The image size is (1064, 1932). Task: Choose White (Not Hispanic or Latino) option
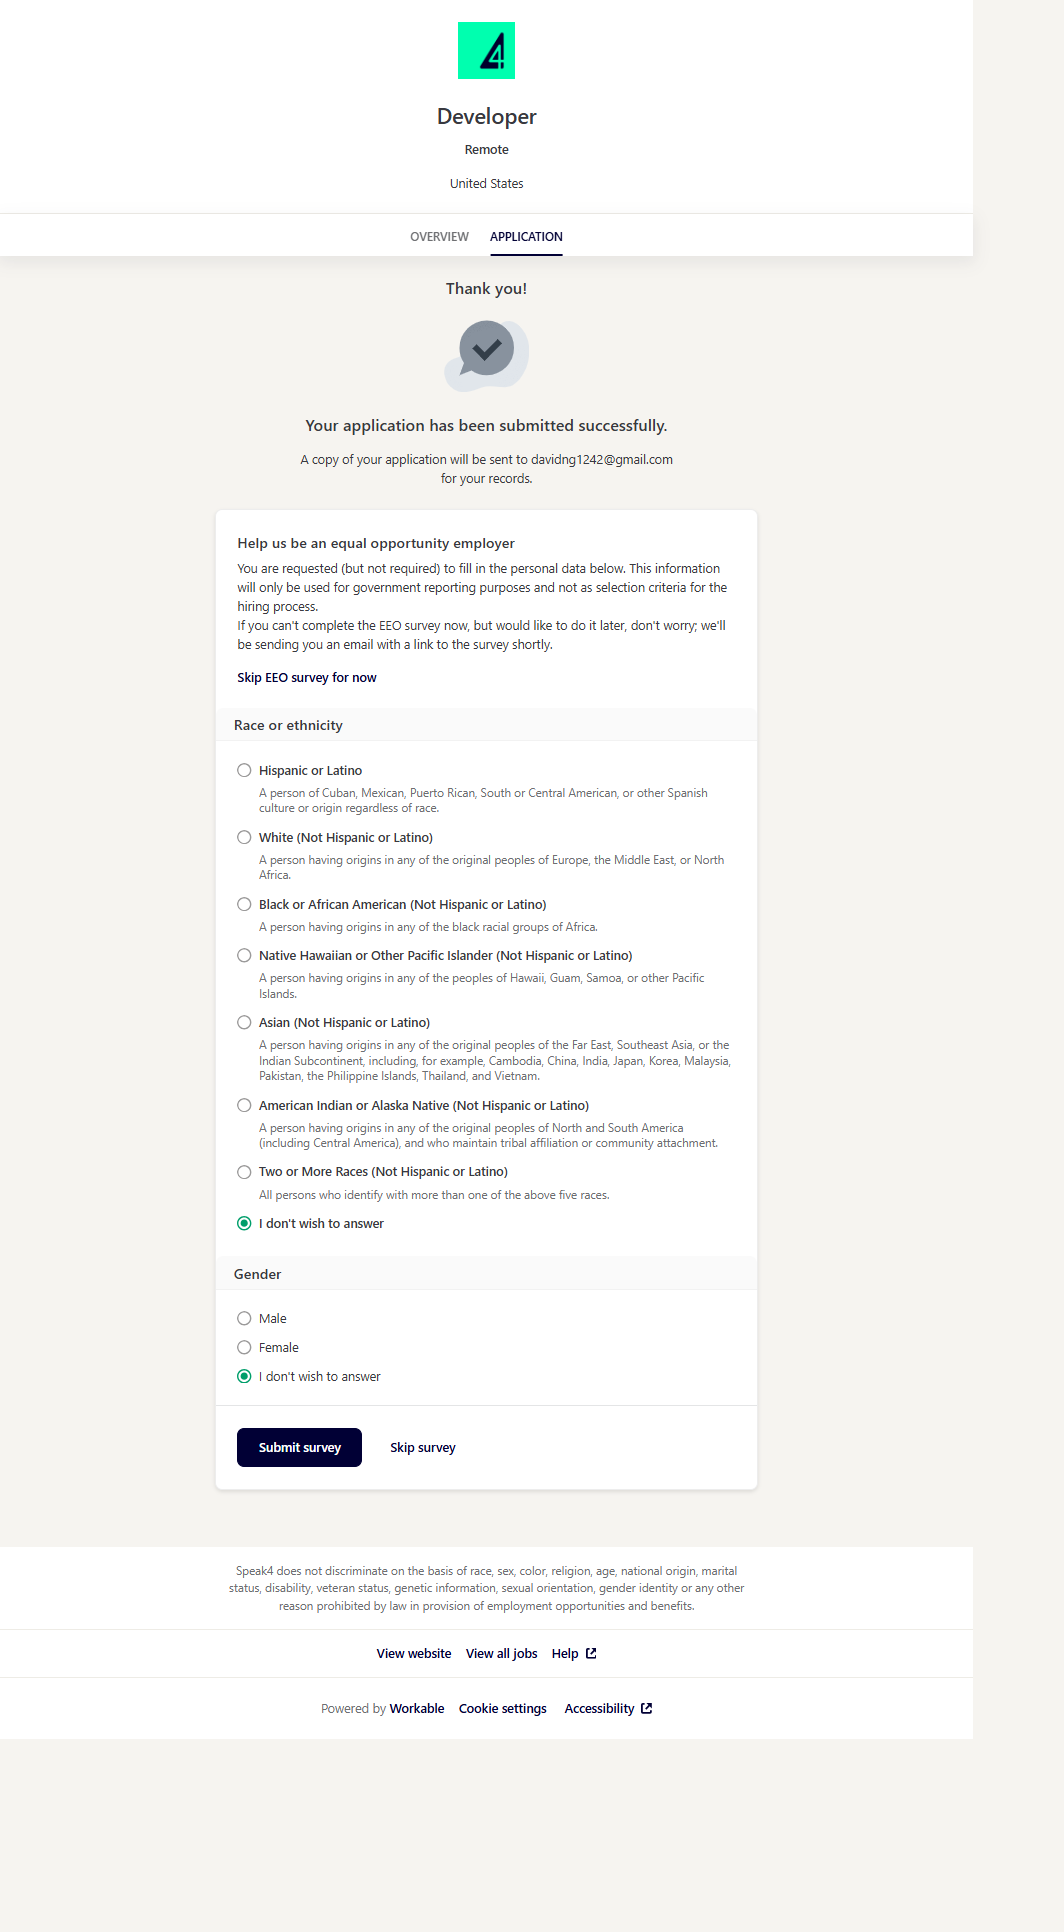pos(244,837)
